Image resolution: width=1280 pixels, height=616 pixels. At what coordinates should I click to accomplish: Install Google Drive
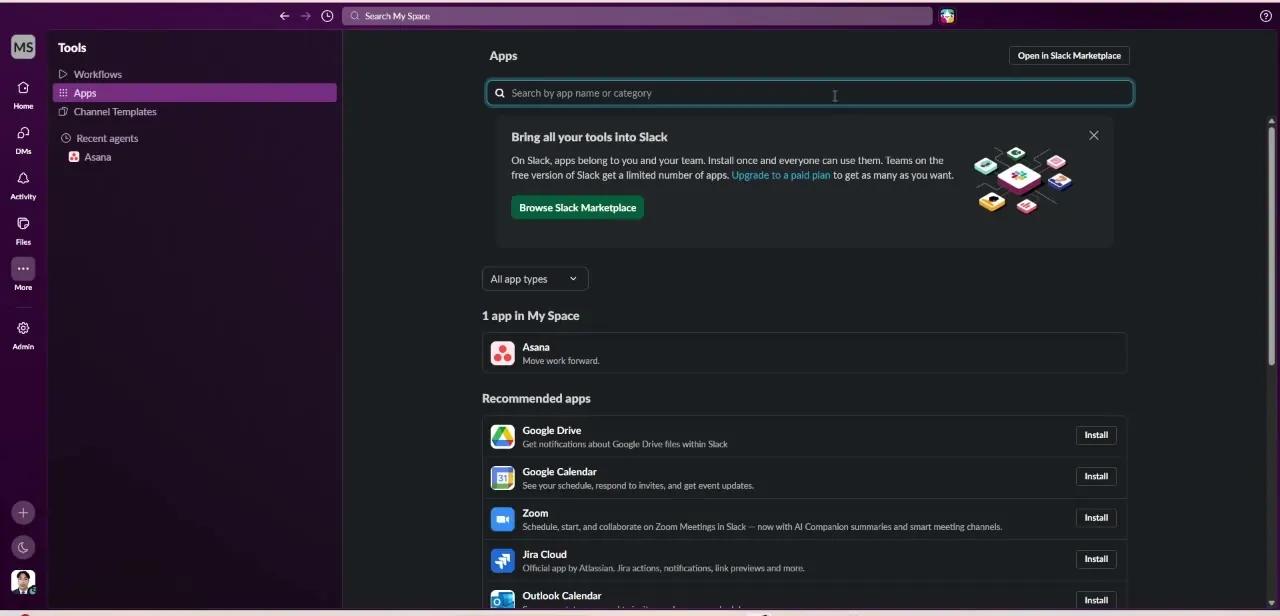[x=1096, y=435]
